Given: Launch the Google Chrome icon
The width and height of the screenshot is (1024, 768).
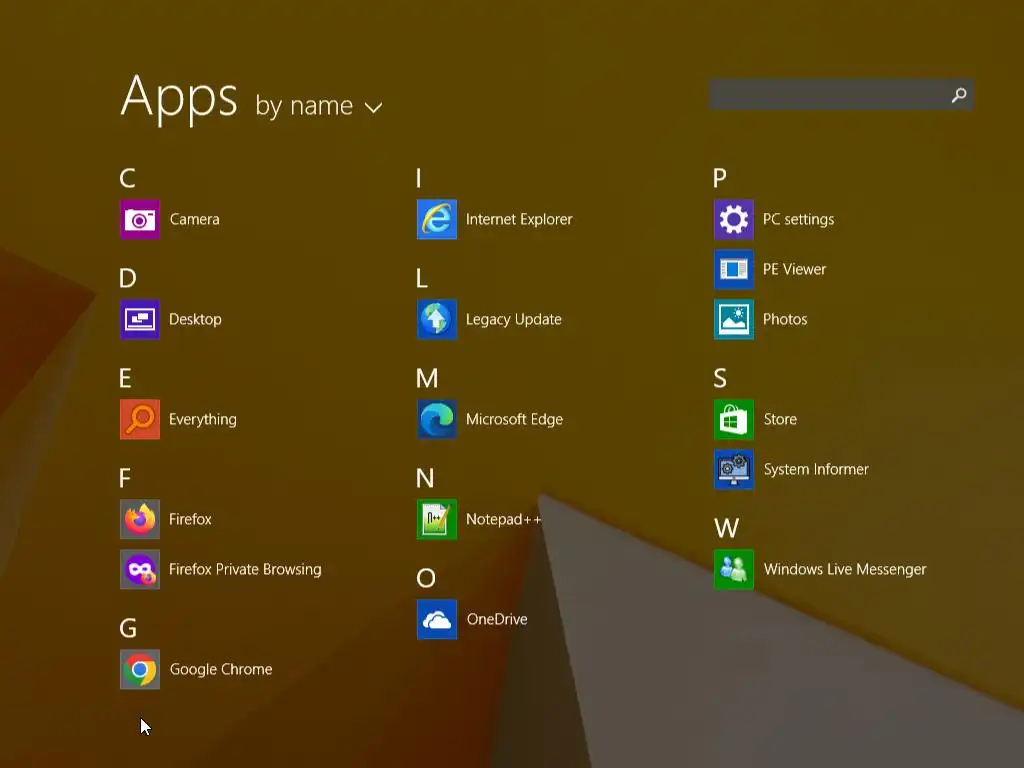Looking at the screenshot, I should [x=140, y=669].
